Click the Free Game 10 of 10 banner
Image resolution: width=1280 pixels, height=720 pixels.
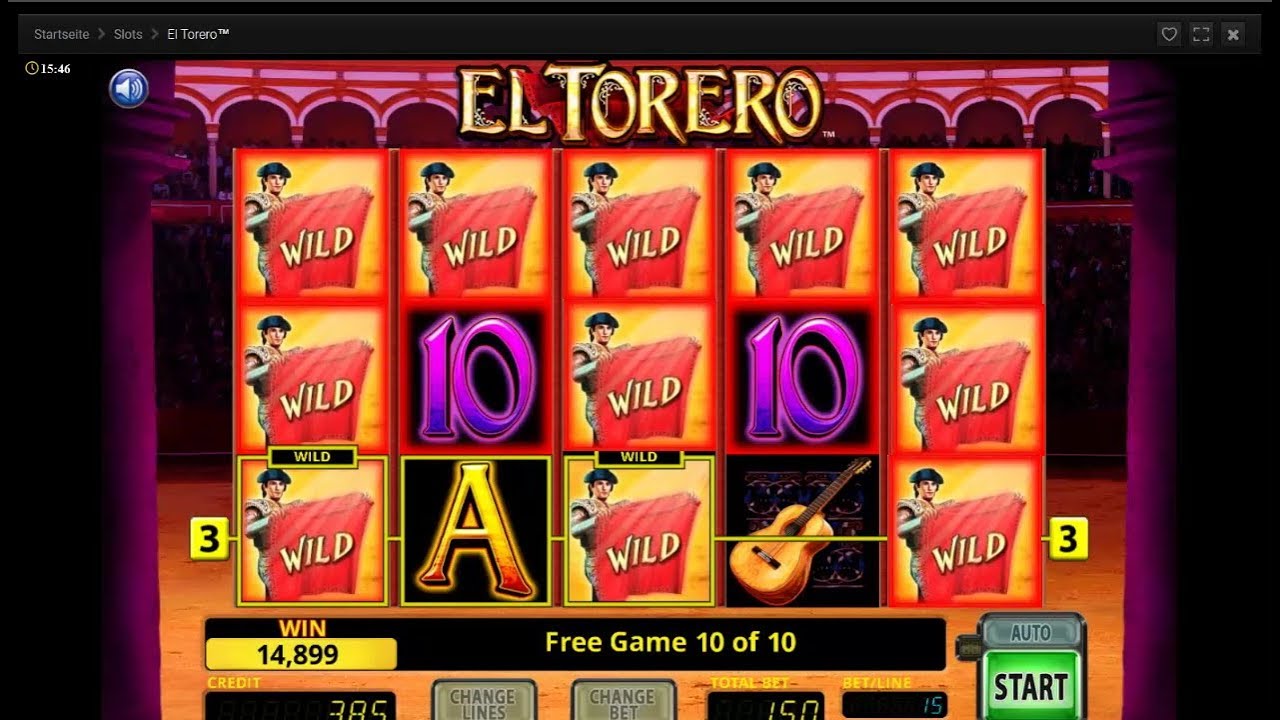671,642
